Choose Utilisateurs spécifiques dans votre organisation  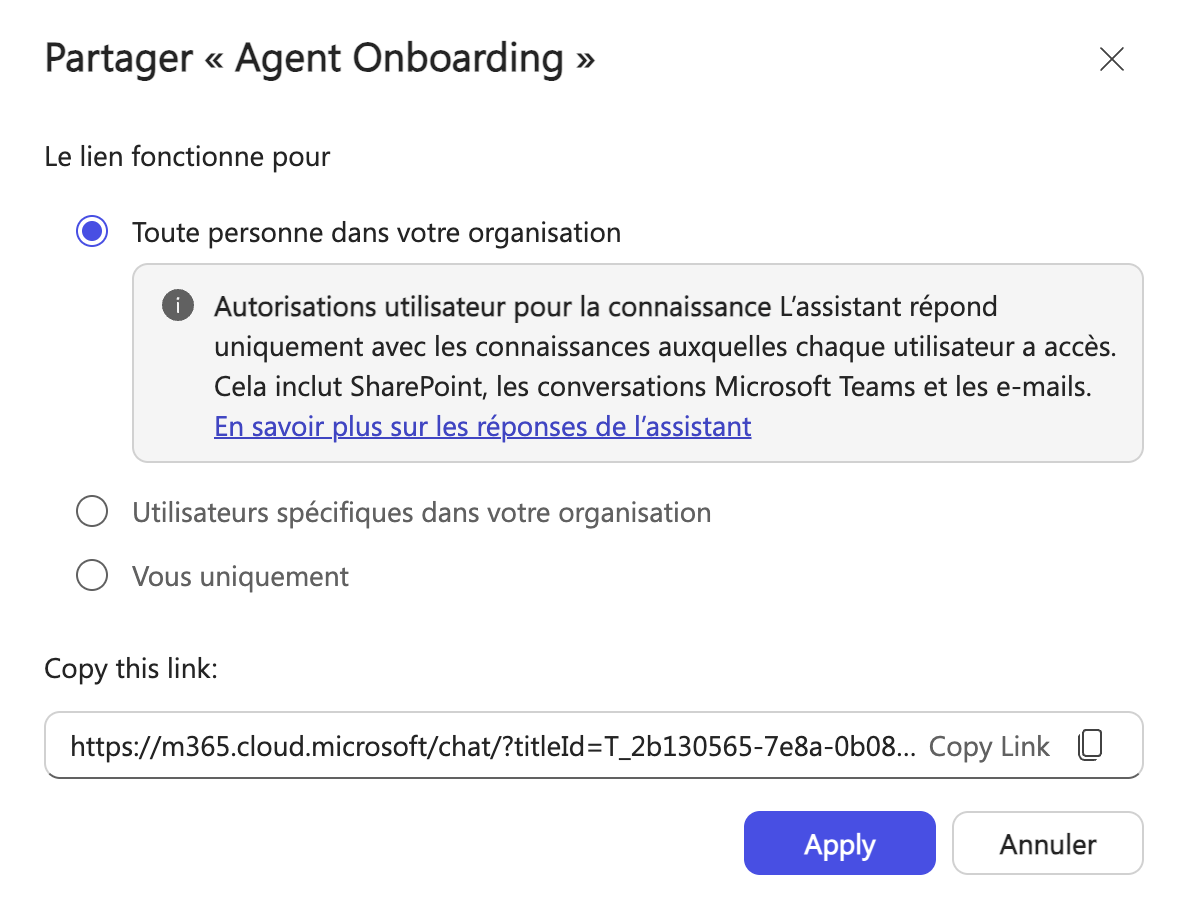(x=91, y=511)
